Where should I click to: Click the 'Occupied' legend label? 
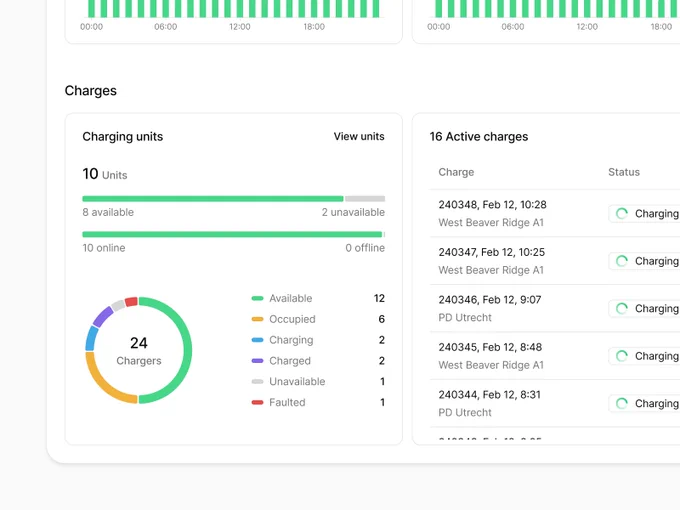click(x=292, y=319)
